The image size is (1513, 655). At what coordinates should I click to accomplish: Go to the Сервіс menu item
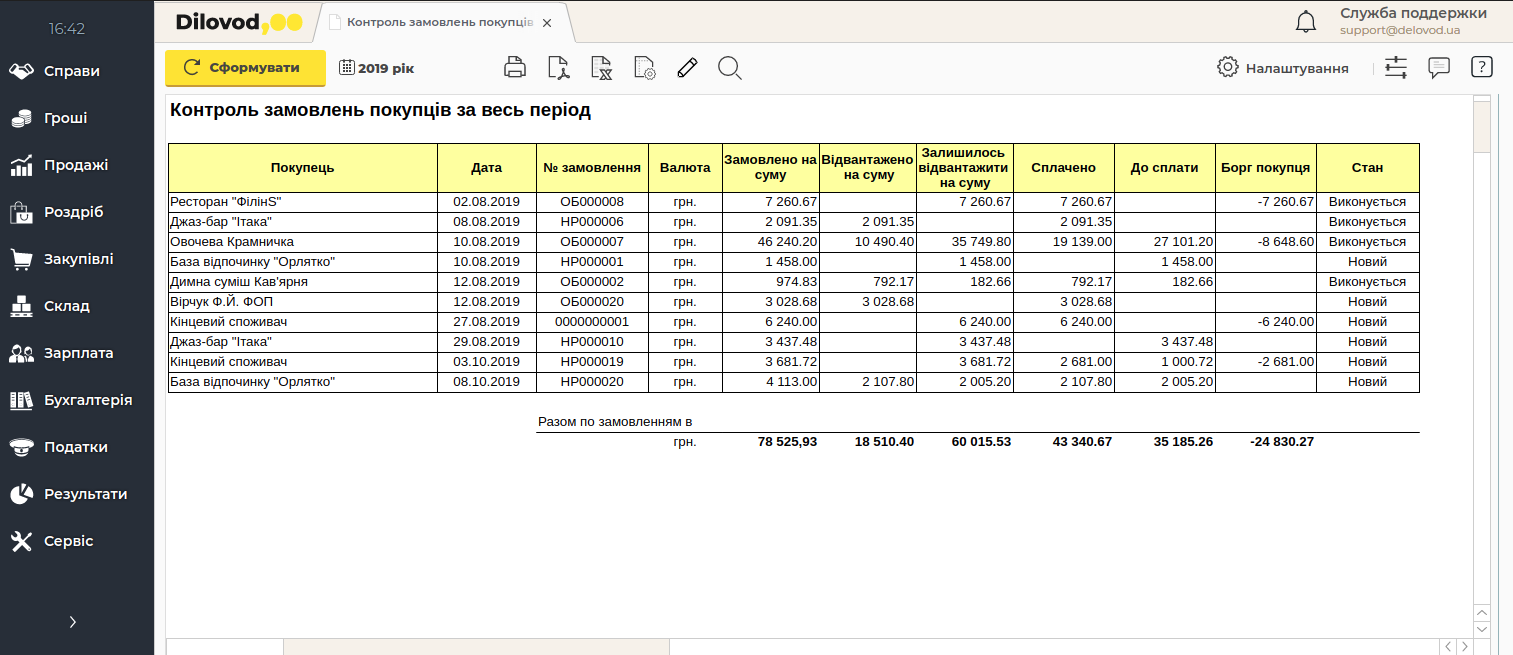pyautogui.click(x=69, y=541)
